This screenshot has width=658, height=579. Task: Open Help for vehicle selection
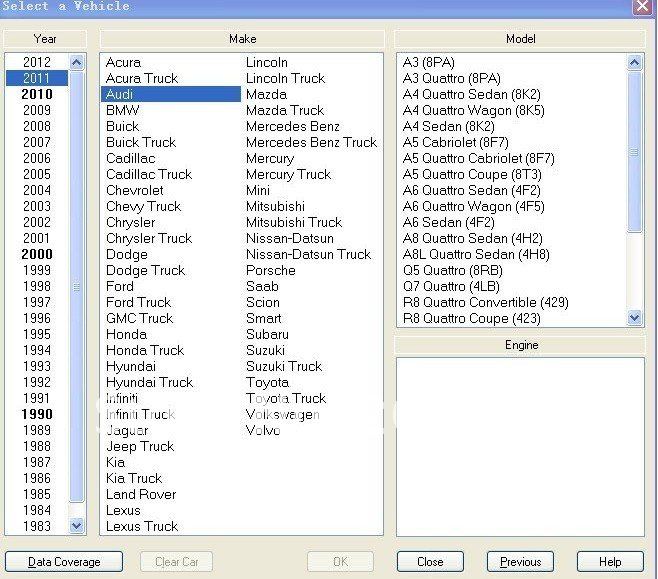610,561
